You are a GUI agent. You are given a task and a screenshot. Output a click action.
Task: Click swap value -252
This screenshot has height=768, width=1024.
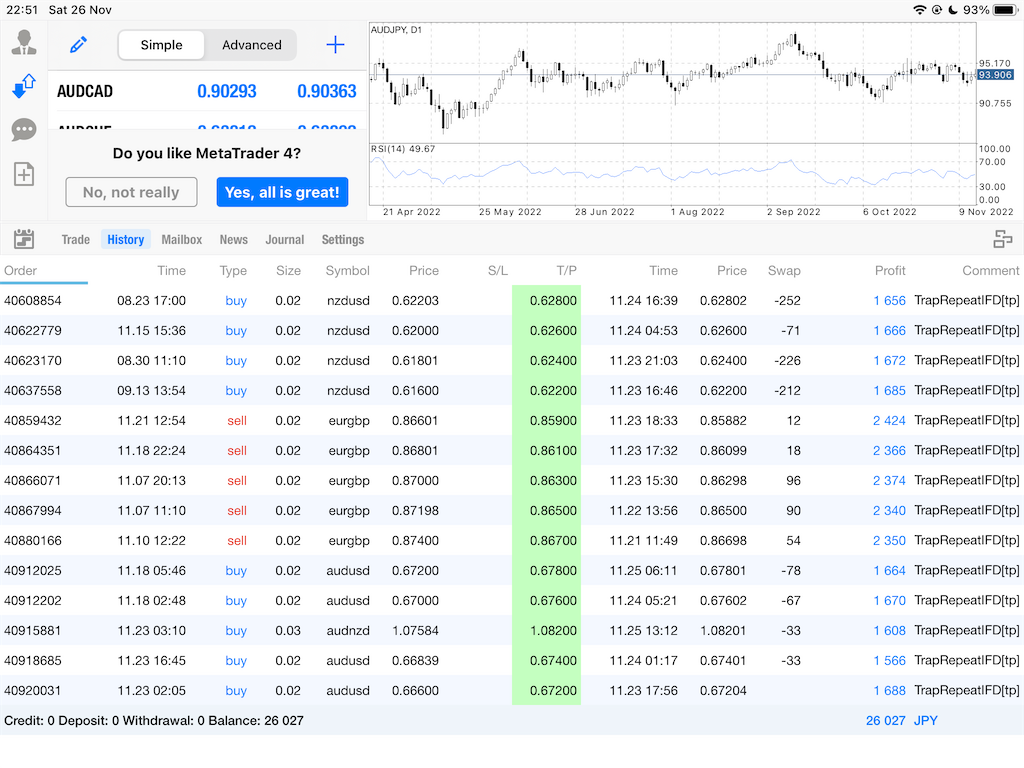(787, 300)
